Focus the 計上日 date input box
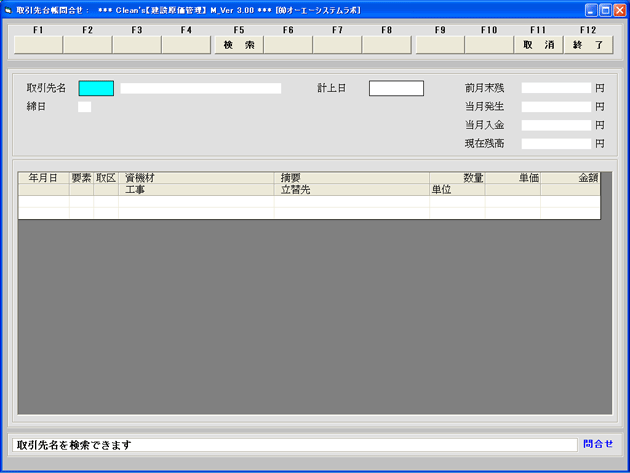The height and width of the screenshot is (473, 630). [396, 88]
